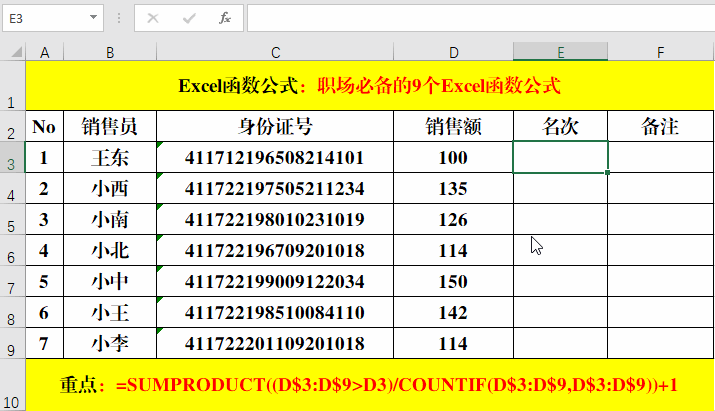The image size is (715, 411).
Task: Select row 4 header
Action: 12,188
